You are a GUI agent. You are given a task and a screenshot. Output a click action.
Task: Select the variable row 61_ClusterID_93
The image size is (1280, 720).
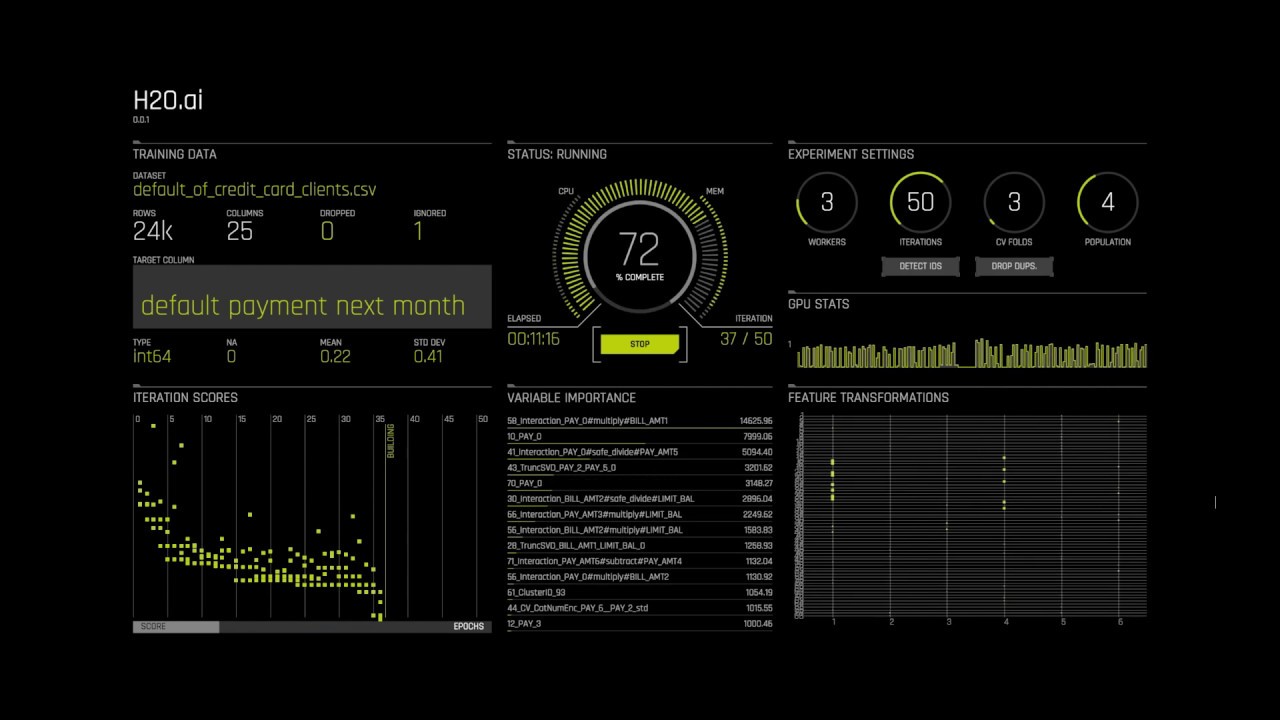[640, 592]
